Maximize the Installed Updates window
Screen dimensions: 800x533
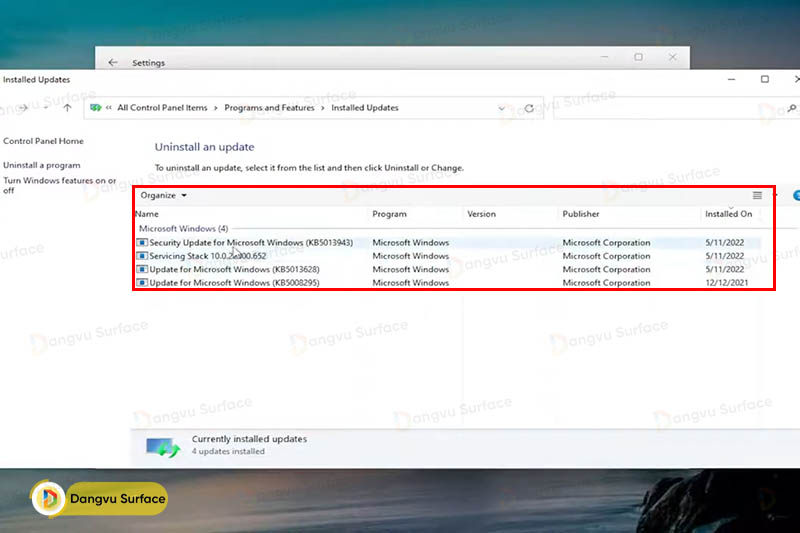[x=764, y=79]
